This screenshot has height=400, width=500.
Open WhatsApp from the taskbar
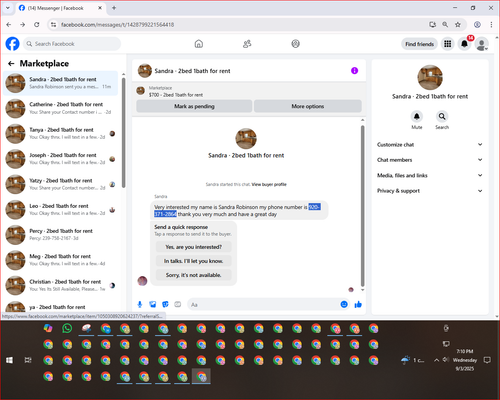[67, 328]
